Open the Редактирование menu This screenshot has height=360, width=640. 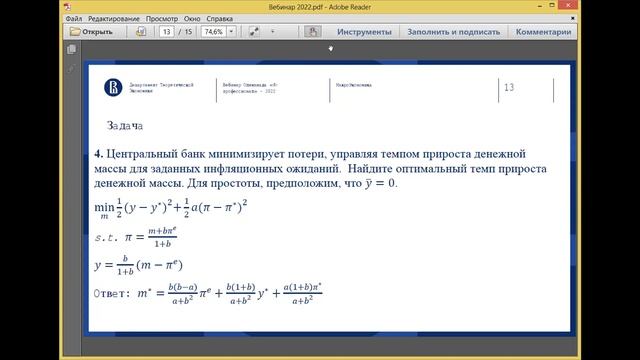pyautogui.click(x=114, y=19)
